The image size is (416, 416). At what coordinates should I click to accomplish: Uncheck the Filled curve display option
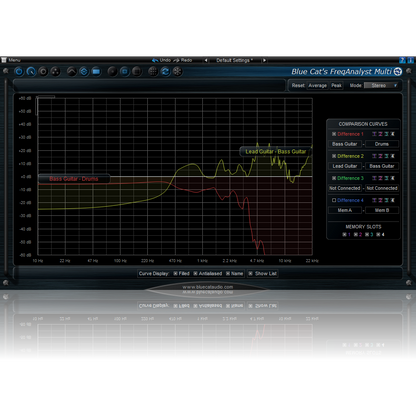tap(175, 274)
